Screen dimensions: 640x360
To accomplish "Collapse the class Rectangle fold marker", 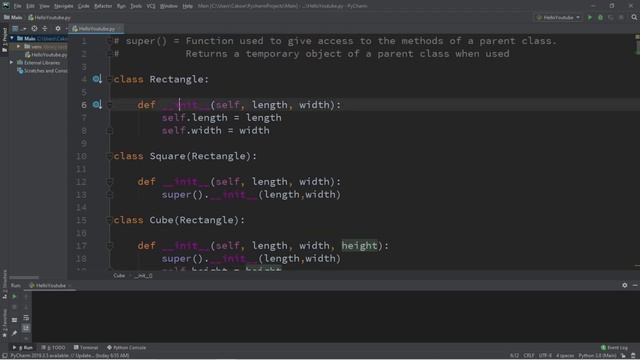I will point(109,79).
